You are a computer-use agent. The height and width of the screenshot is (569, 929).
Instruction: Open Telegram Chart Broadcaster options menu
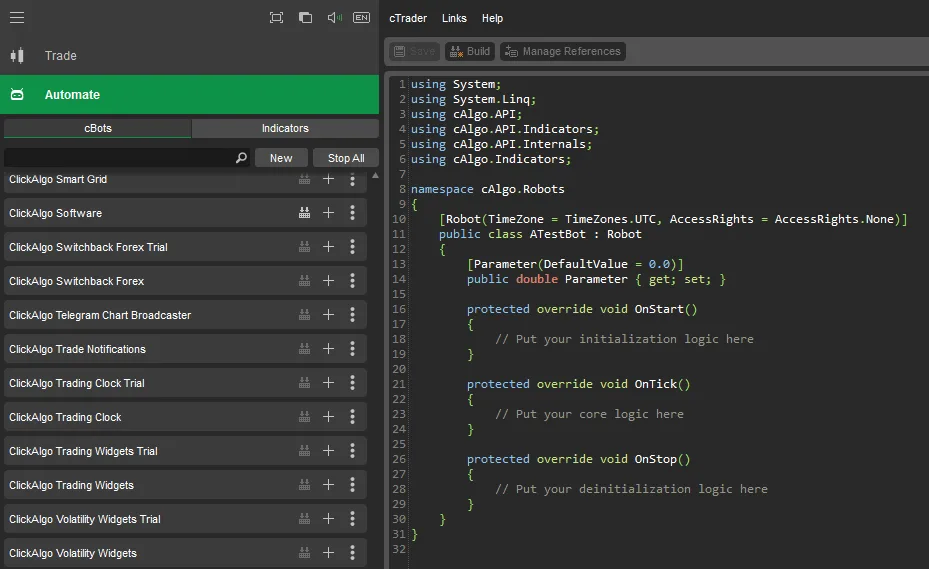click(x=353, y=315)
